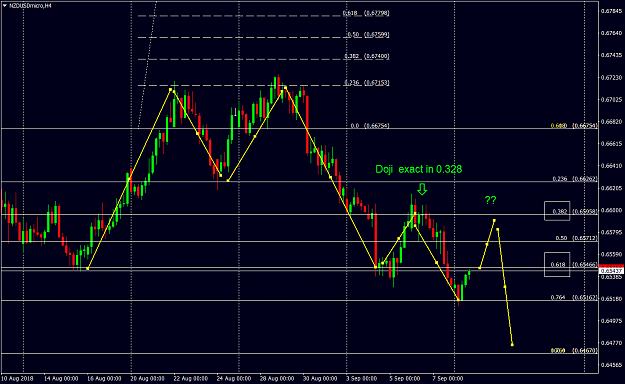625x384 pixels.
Task: Click 0.65180 on the price axis
Action: [x=611, y=298]
